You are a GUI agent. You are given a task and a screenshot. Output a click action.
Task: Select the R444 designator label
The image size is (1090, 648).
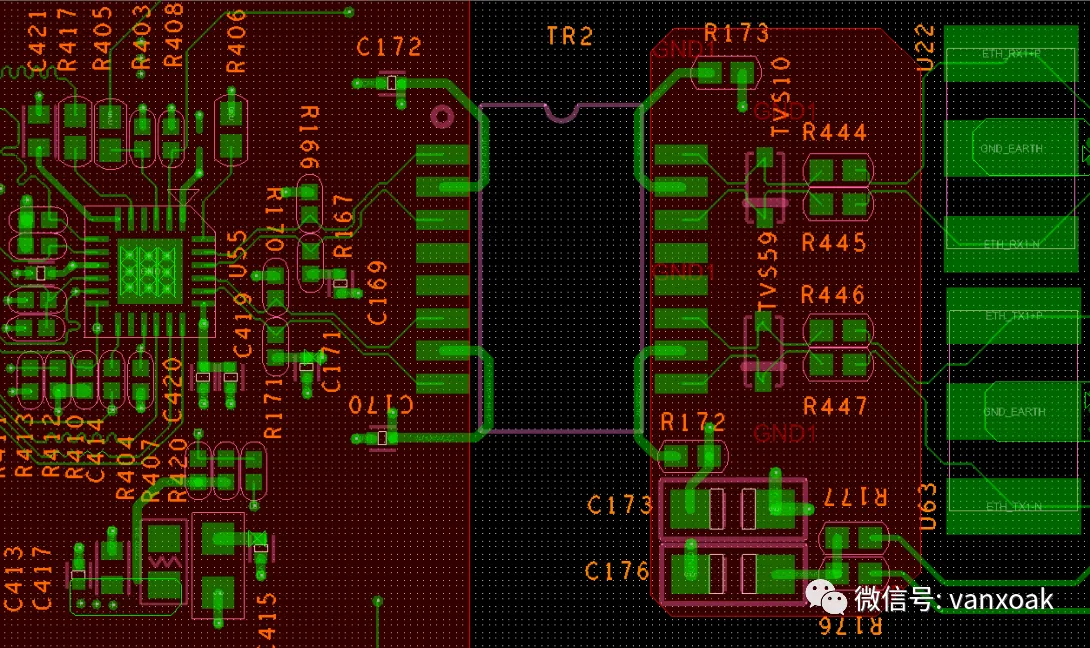pos(834,132)
